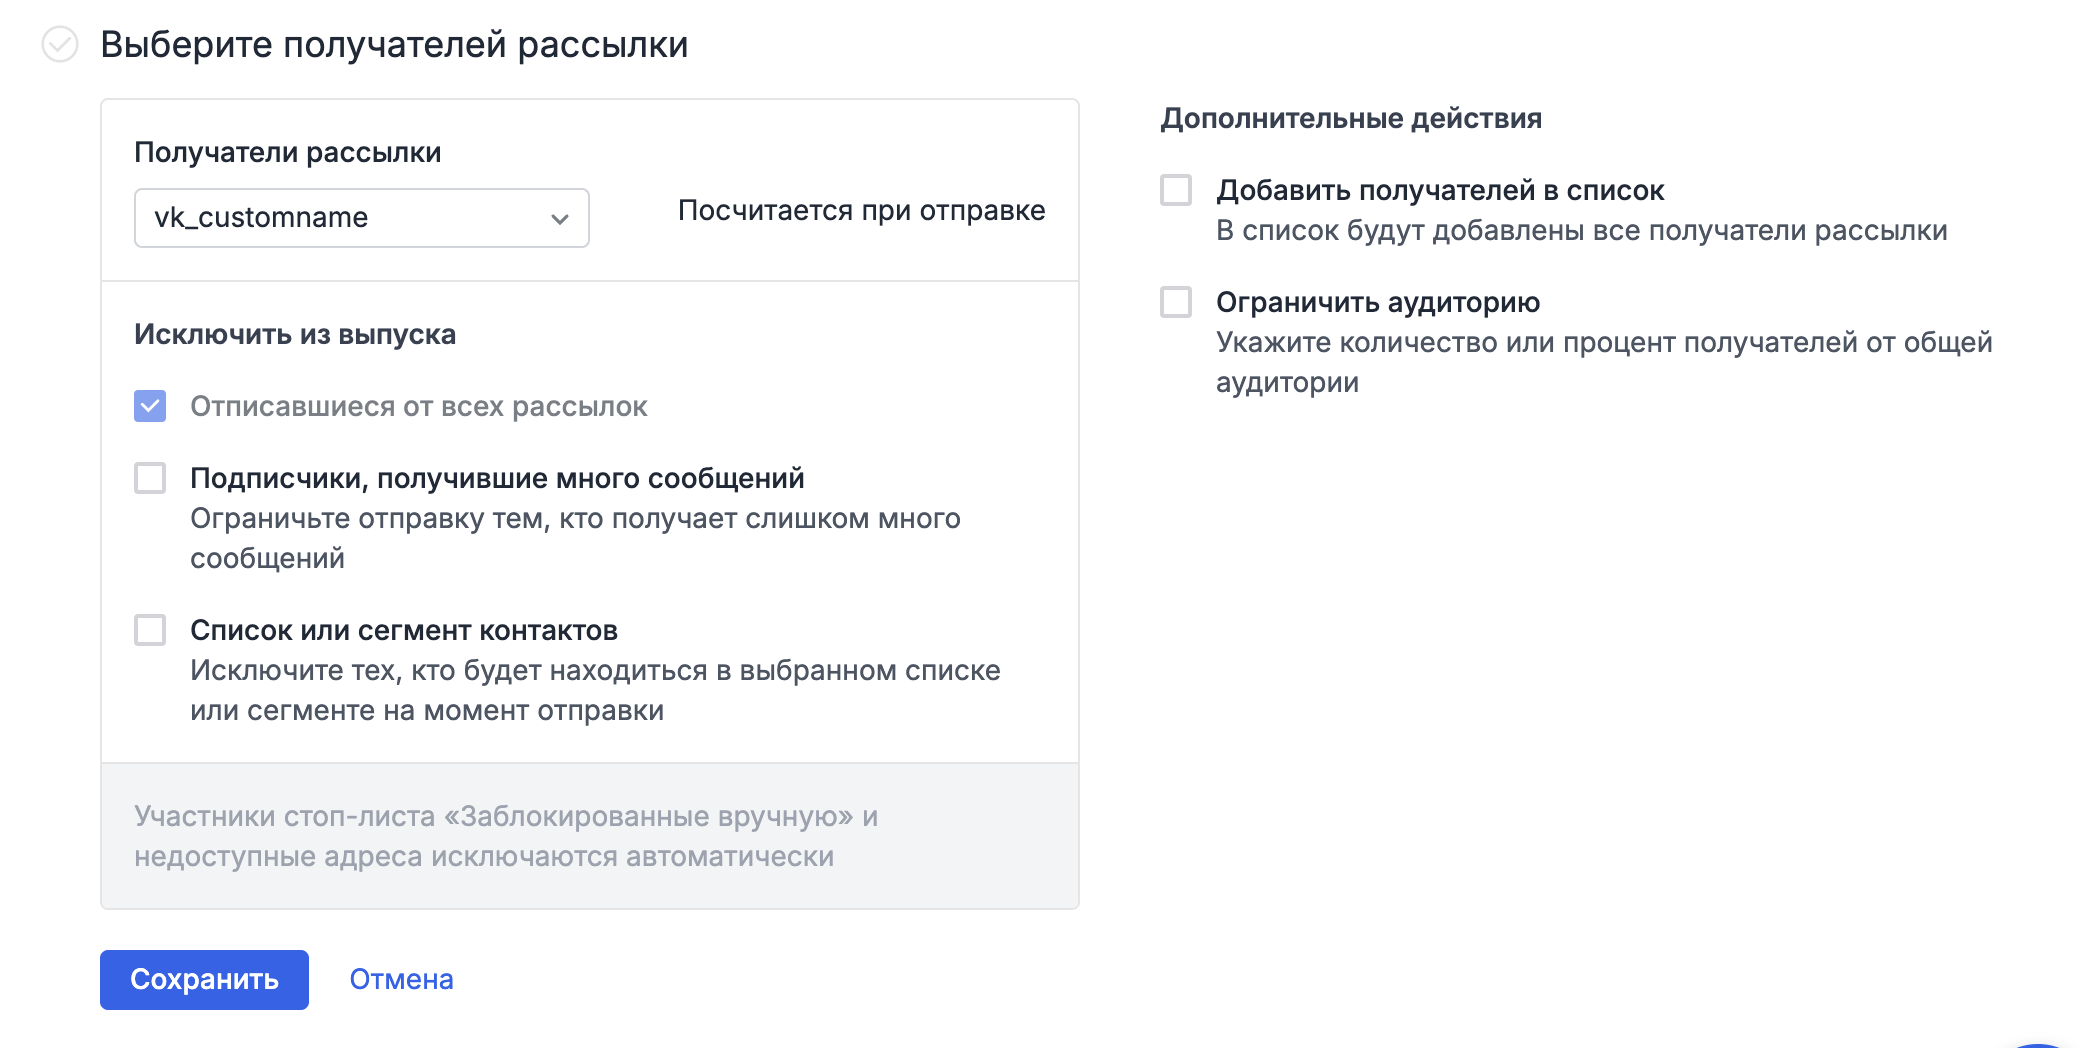Enable the 'Ограничить аудиторию' checkbox
Image resolution: width=2094 pixels, height=1048 pixels.
coord(1176,302)
